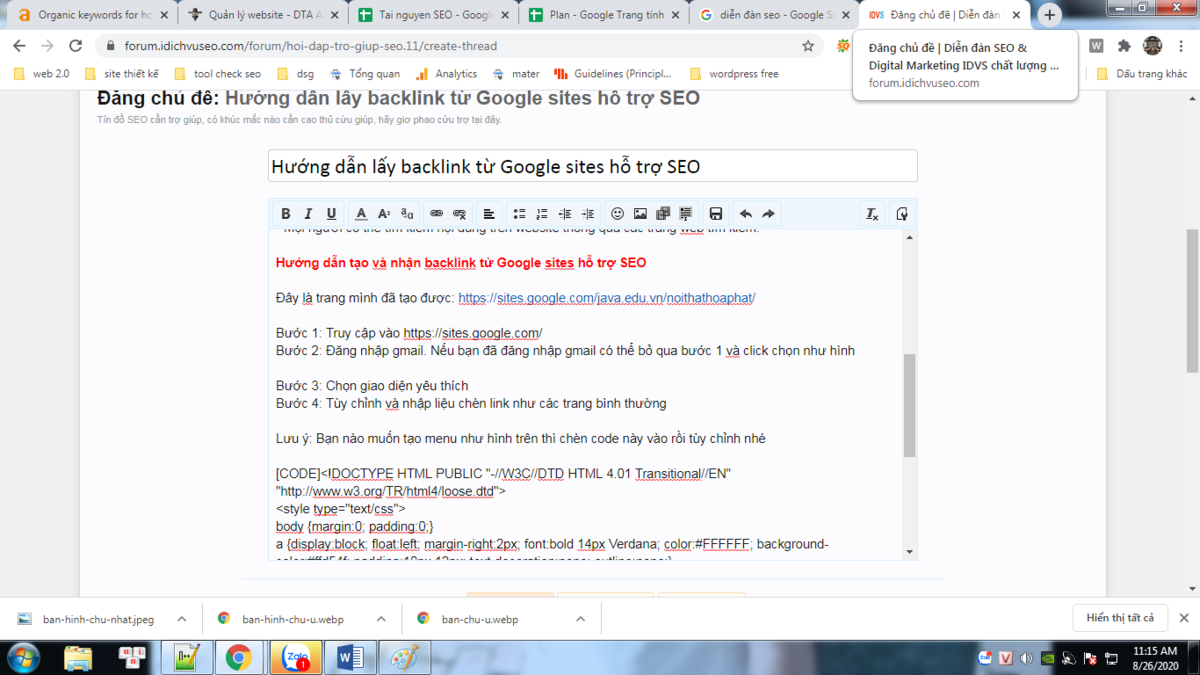Viewport: 1200px width, 675px height.
Task: Insert a bulleted list
Action: [519, 214]
